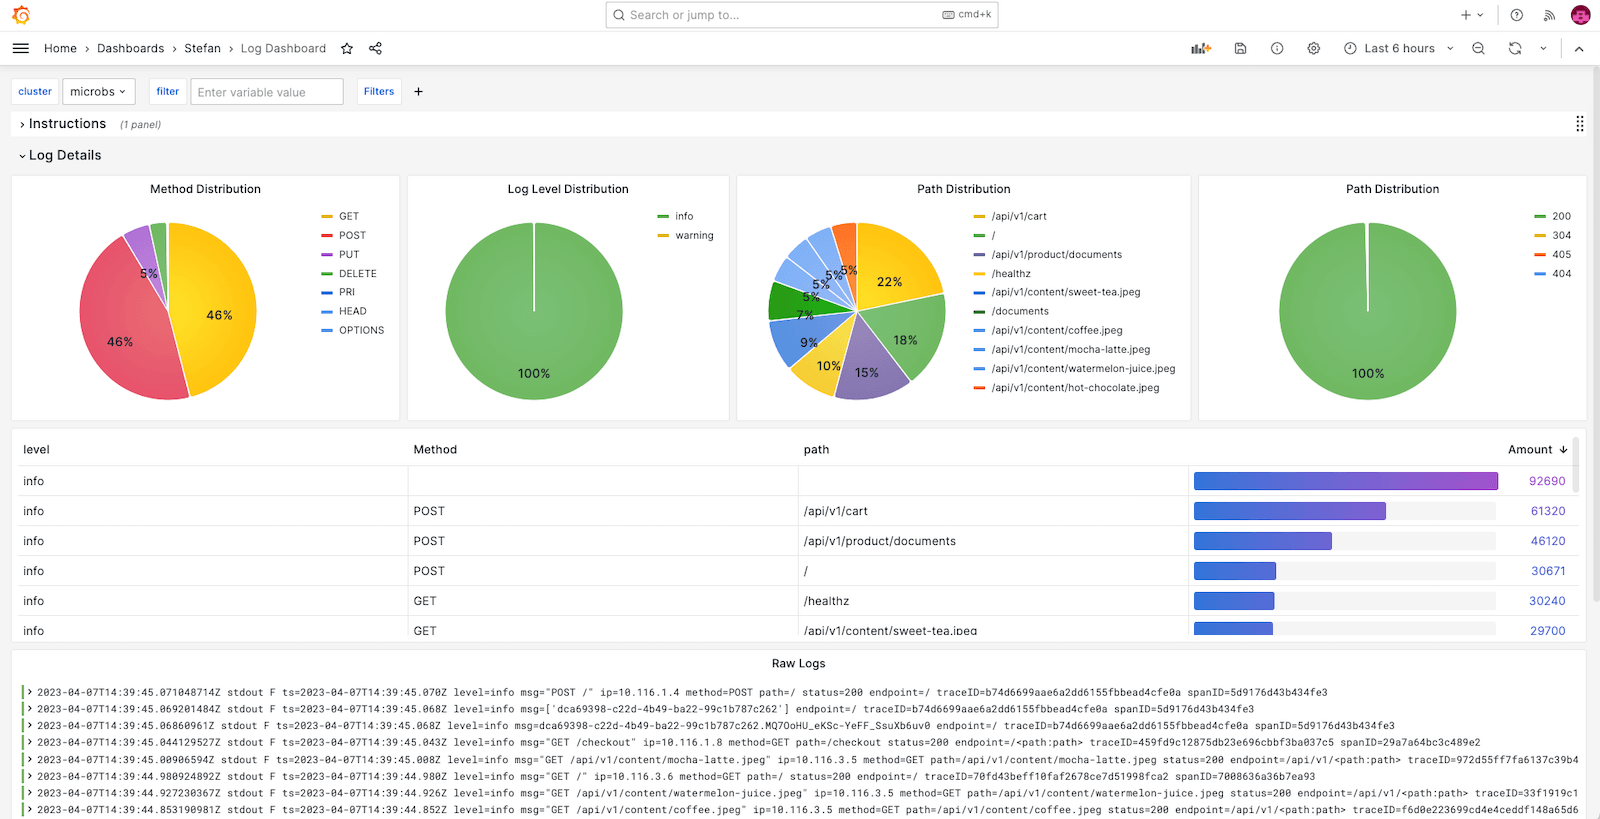Navigate to Stefan folder breadcrumb
The width and height of the screenshot is (1600, 819).
coord(202,48)
